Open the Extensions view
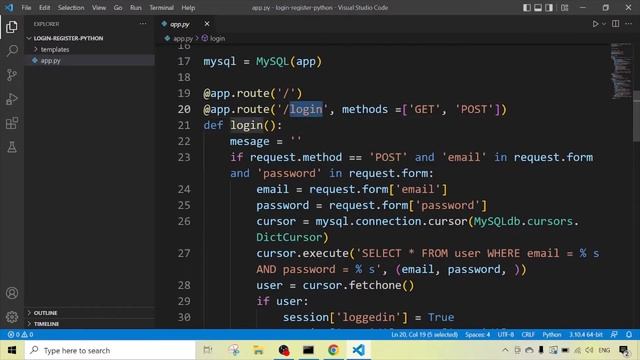Image resolution: width=640 pixels, height=360 pixels. point(12,123)
